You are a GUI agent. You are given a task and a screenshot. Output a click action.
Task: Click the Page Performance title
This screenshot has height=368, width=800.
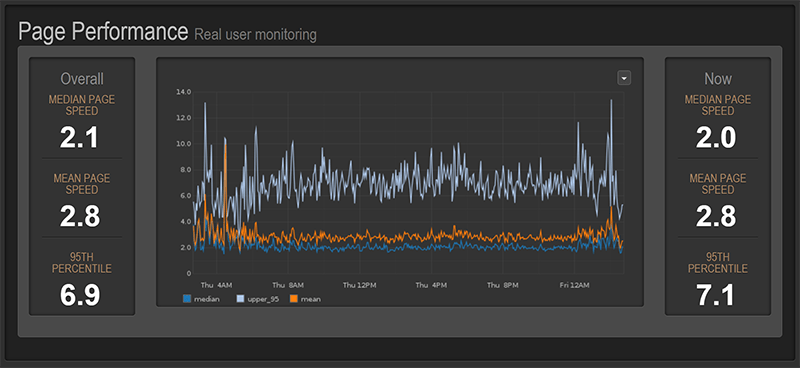pyautogui.click(x=103, y=32)
